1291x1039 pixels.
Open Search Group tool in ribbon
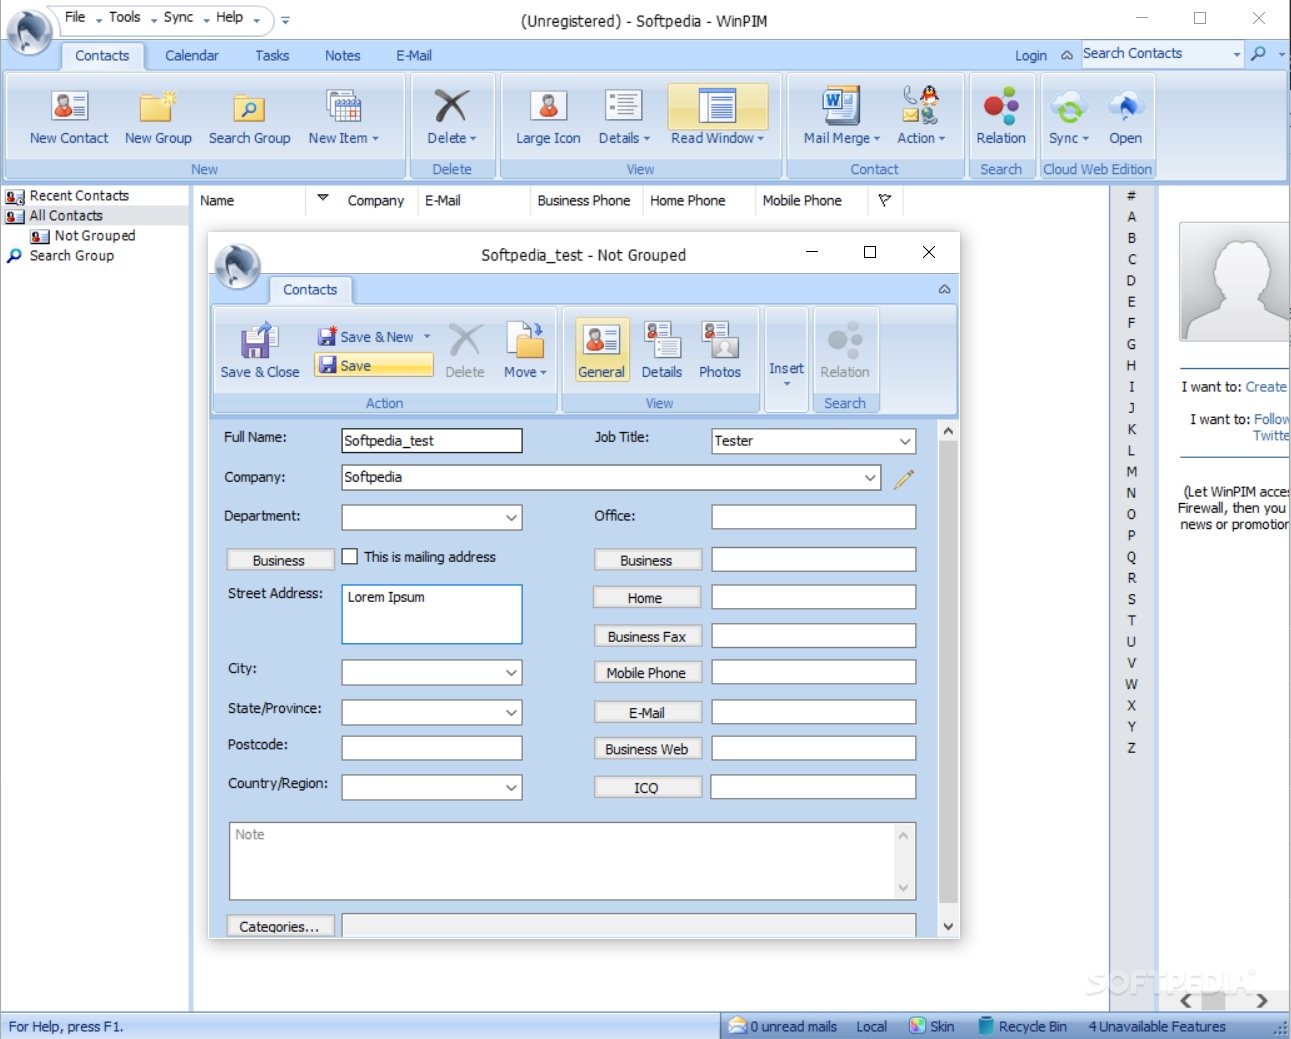pos(249,118)
